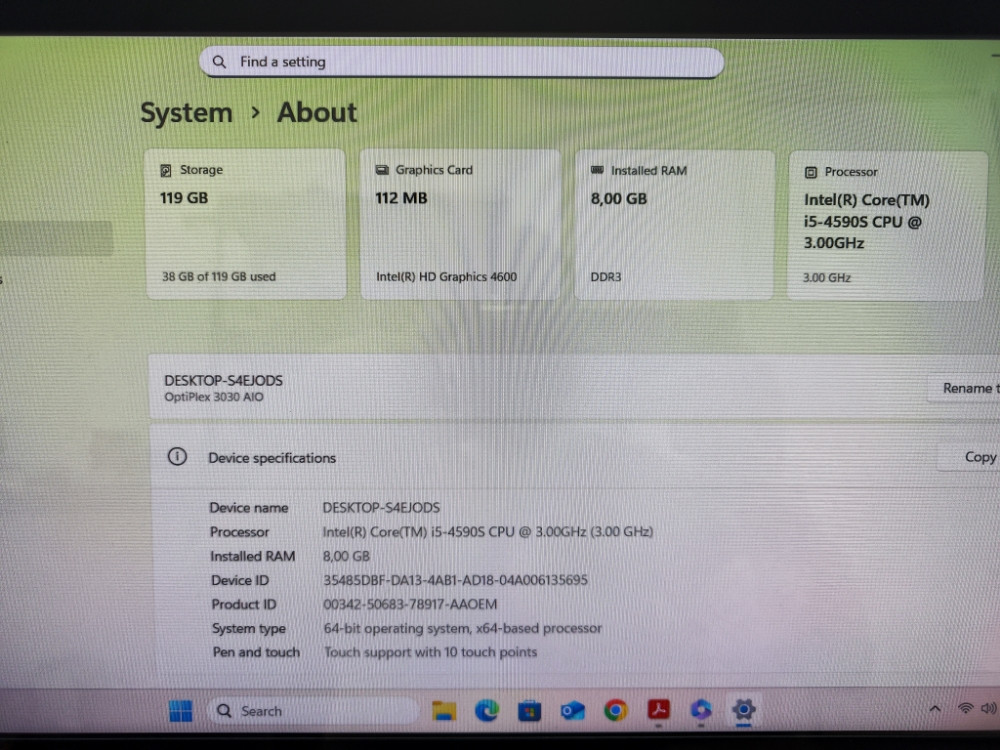
Task: Click the Storage disk icon
Action: click(166, 170)
